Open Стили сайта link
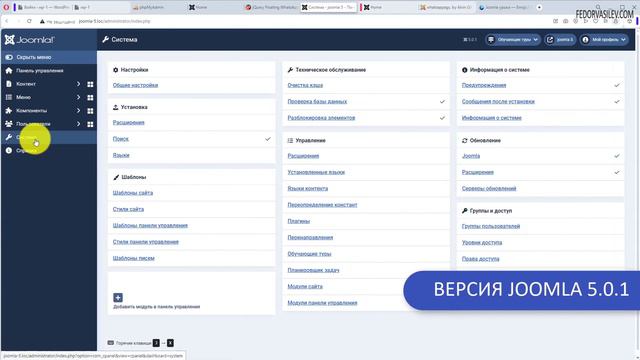 click(128, 209)
